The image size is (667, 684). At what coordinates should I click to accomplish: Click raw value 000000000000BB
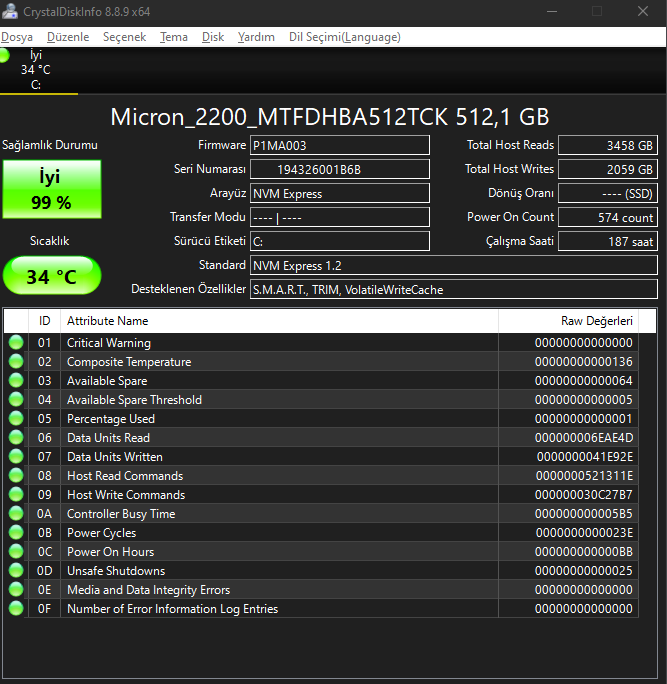pos(584,552)
